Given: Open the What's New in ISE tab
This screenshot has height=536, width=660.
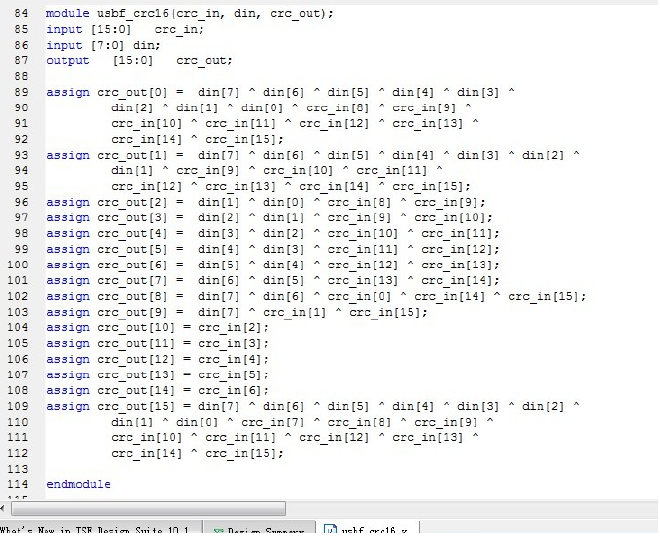Looking at the screenshot, I should (x=95, y=530).
